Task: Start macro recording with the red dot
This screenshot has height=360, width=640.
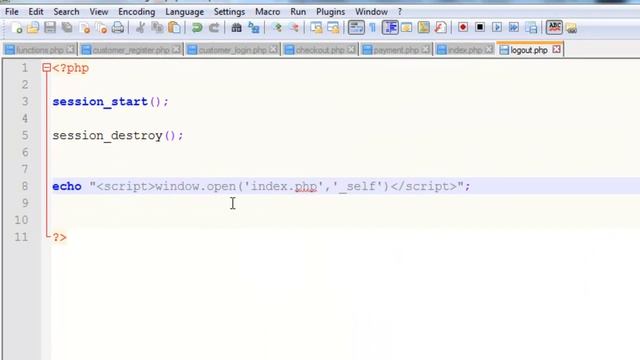Action: 463,27
